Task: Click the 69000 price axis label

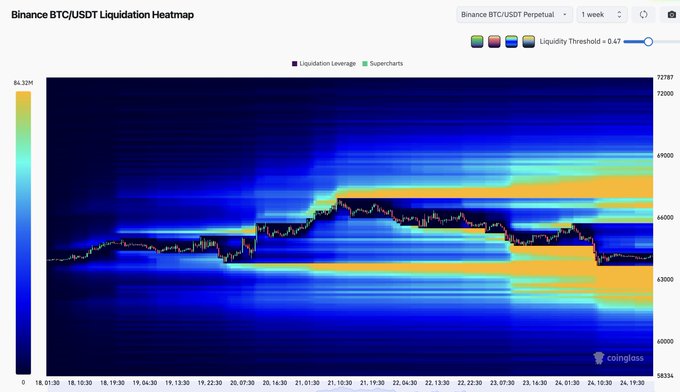Action: pos(665,156)
